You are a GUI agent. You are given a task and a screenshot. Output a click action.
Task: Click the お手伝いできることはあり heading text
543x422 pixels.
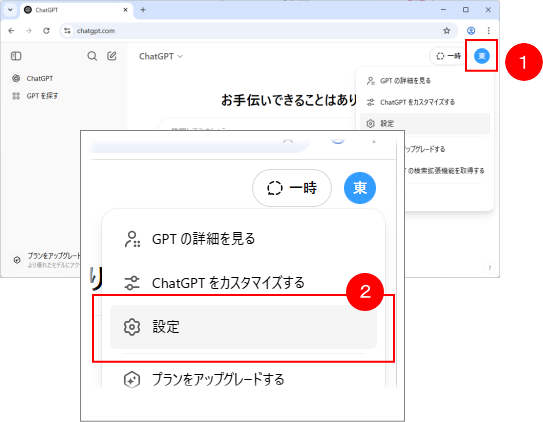[x=289, y=100]
